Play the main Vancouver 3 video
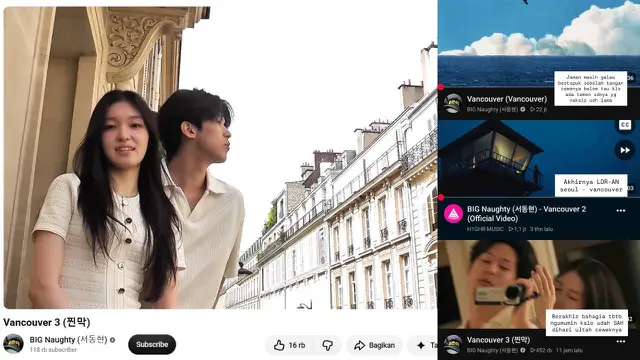640x360 pixels. tap(220, 158)
